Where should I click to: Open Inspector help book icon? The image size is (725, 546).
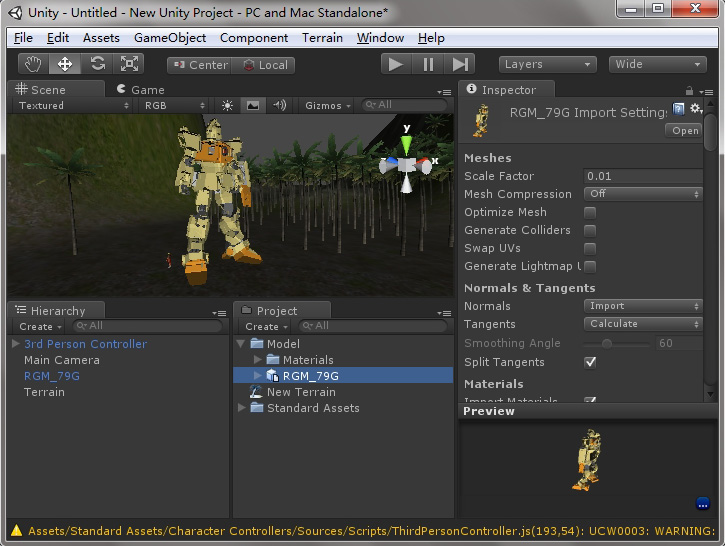pyautogui.click(x=678, y=110)
